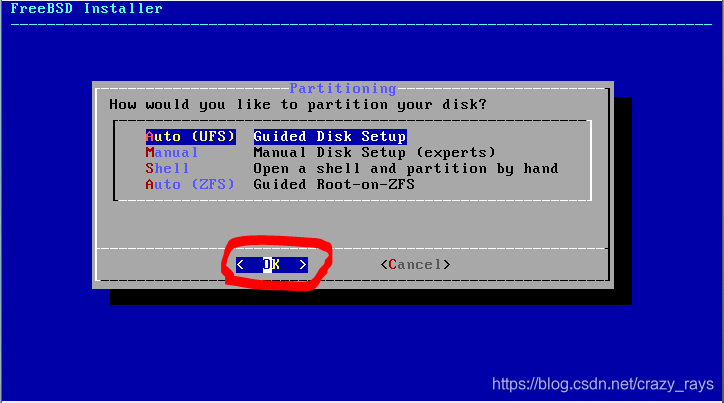The image size is (724, 403).
Task: Open the blog.csdn.net watermark link
Action: [603, 384]
